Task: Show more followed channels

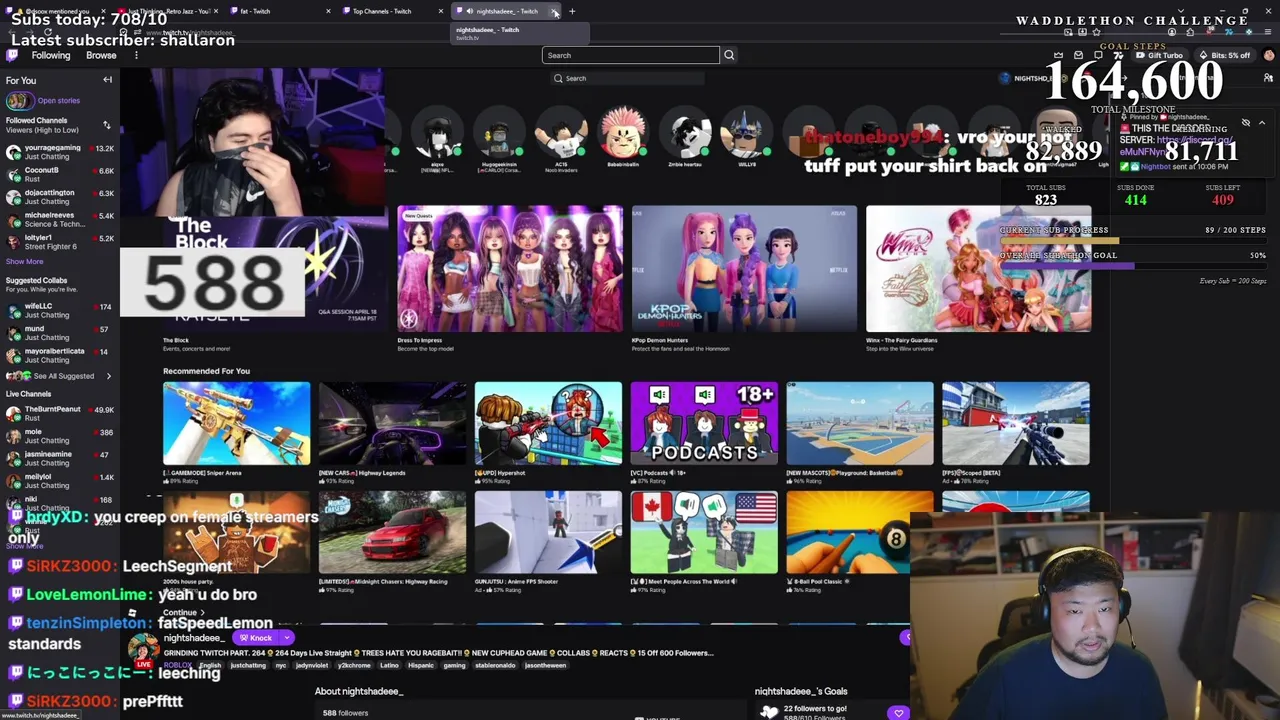Action: click(24, 261)
